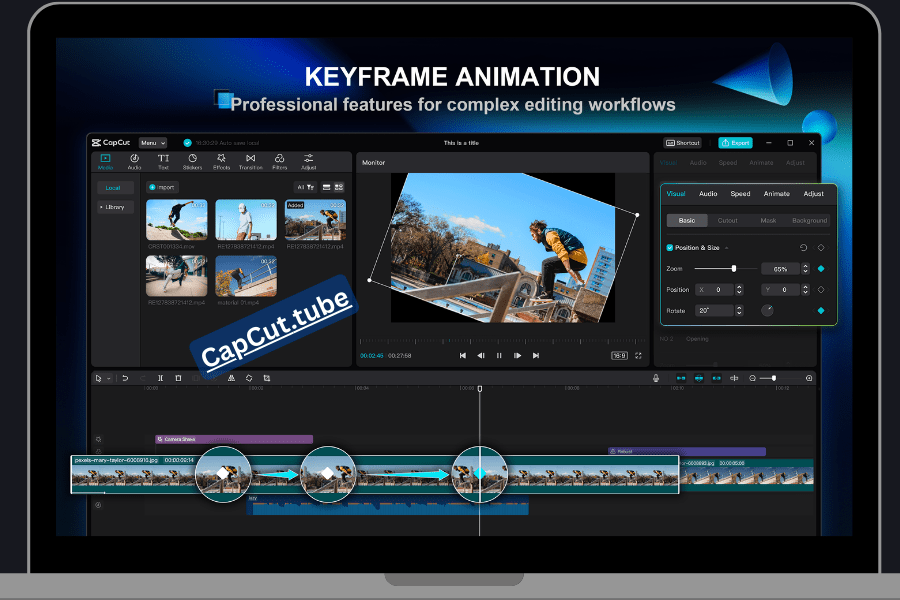Open the All filter dropdown in media panel
The height and width of the screenshot is (600, 900).
pos(305,187)
